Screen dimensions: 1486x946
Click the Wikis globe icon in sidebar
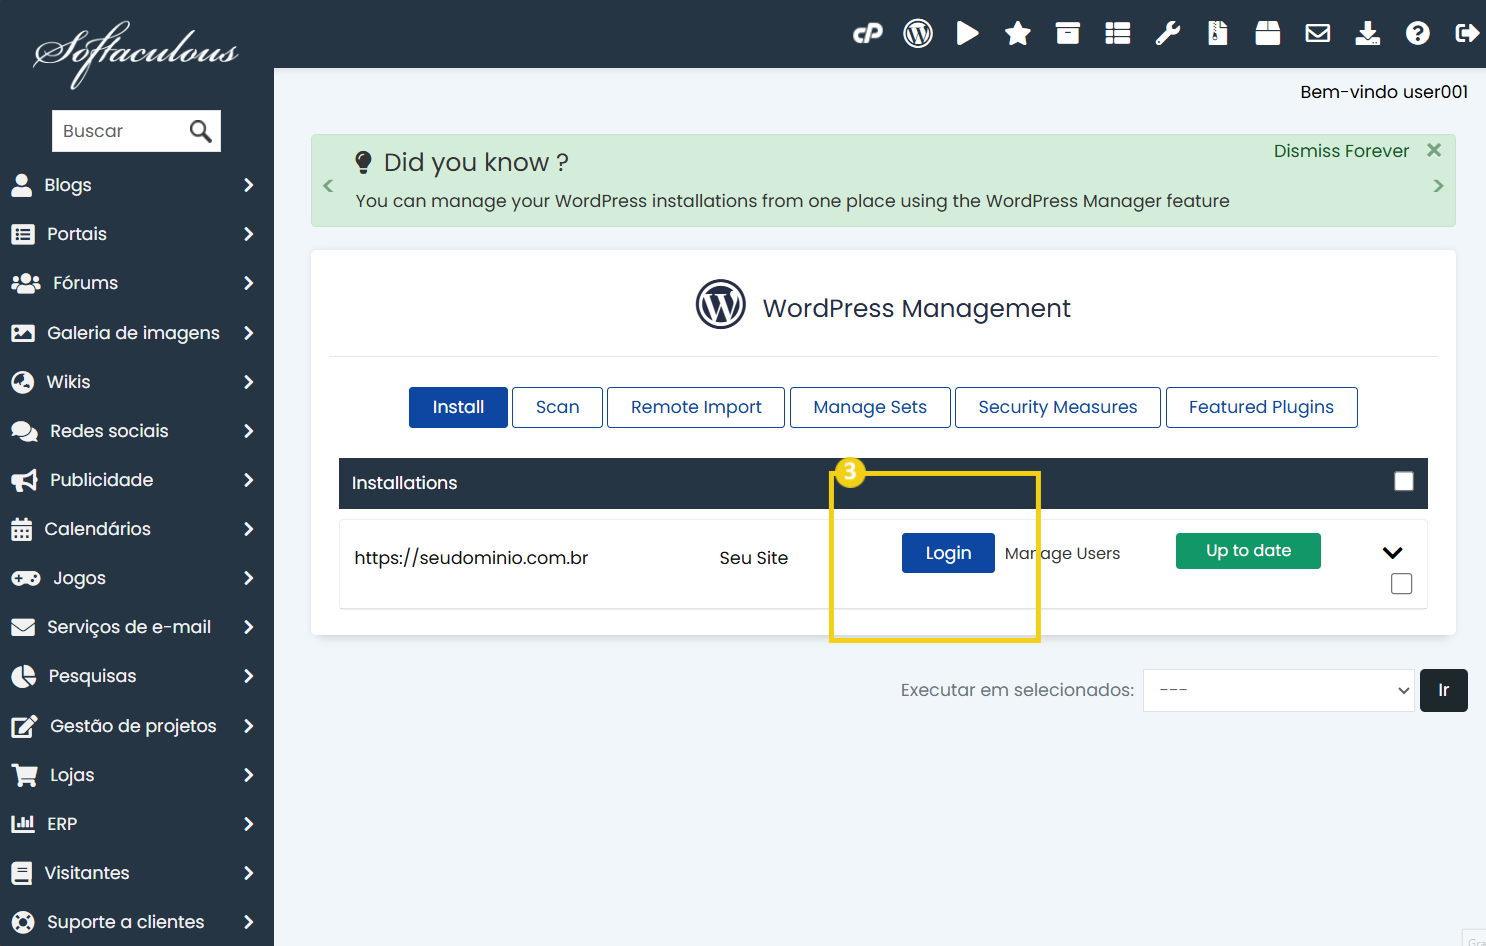coord(22,382)
